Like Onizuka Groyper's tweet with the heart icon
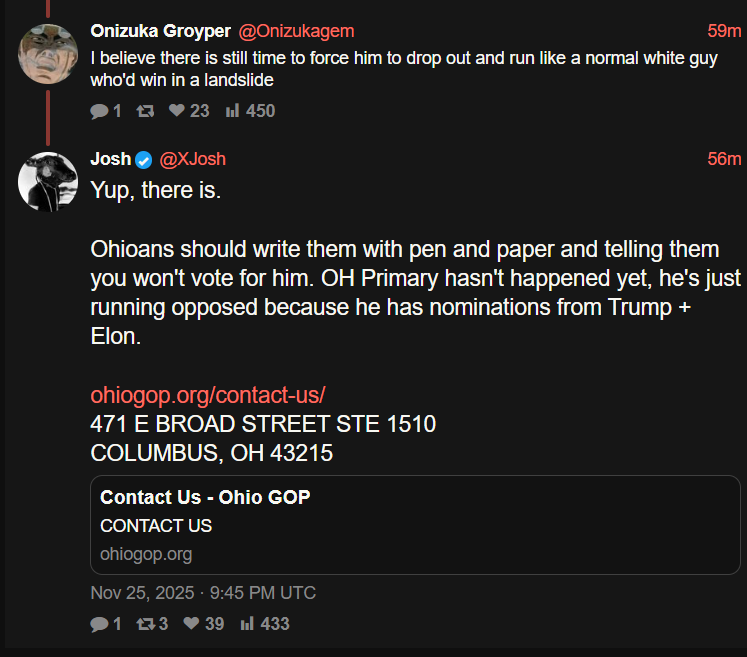The width and height of the screenshot is (747, 657). (x=177, y=111)
